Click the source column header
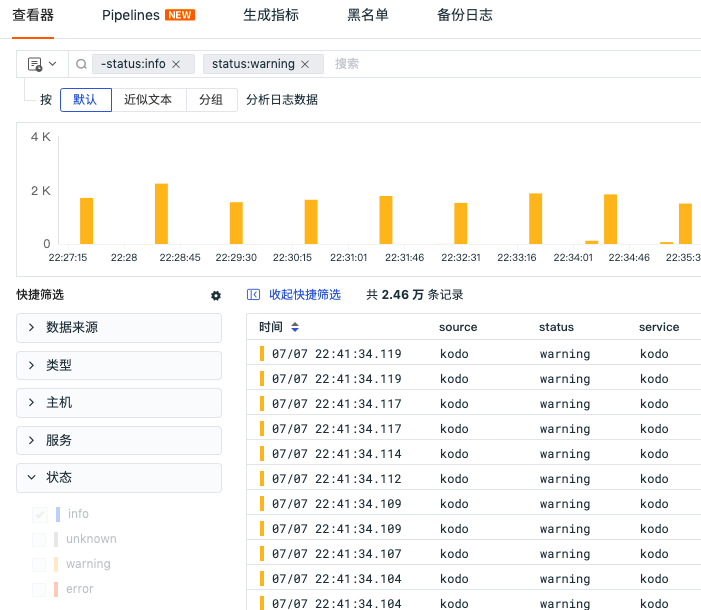 pyautogui.click(x=458, y=327)
